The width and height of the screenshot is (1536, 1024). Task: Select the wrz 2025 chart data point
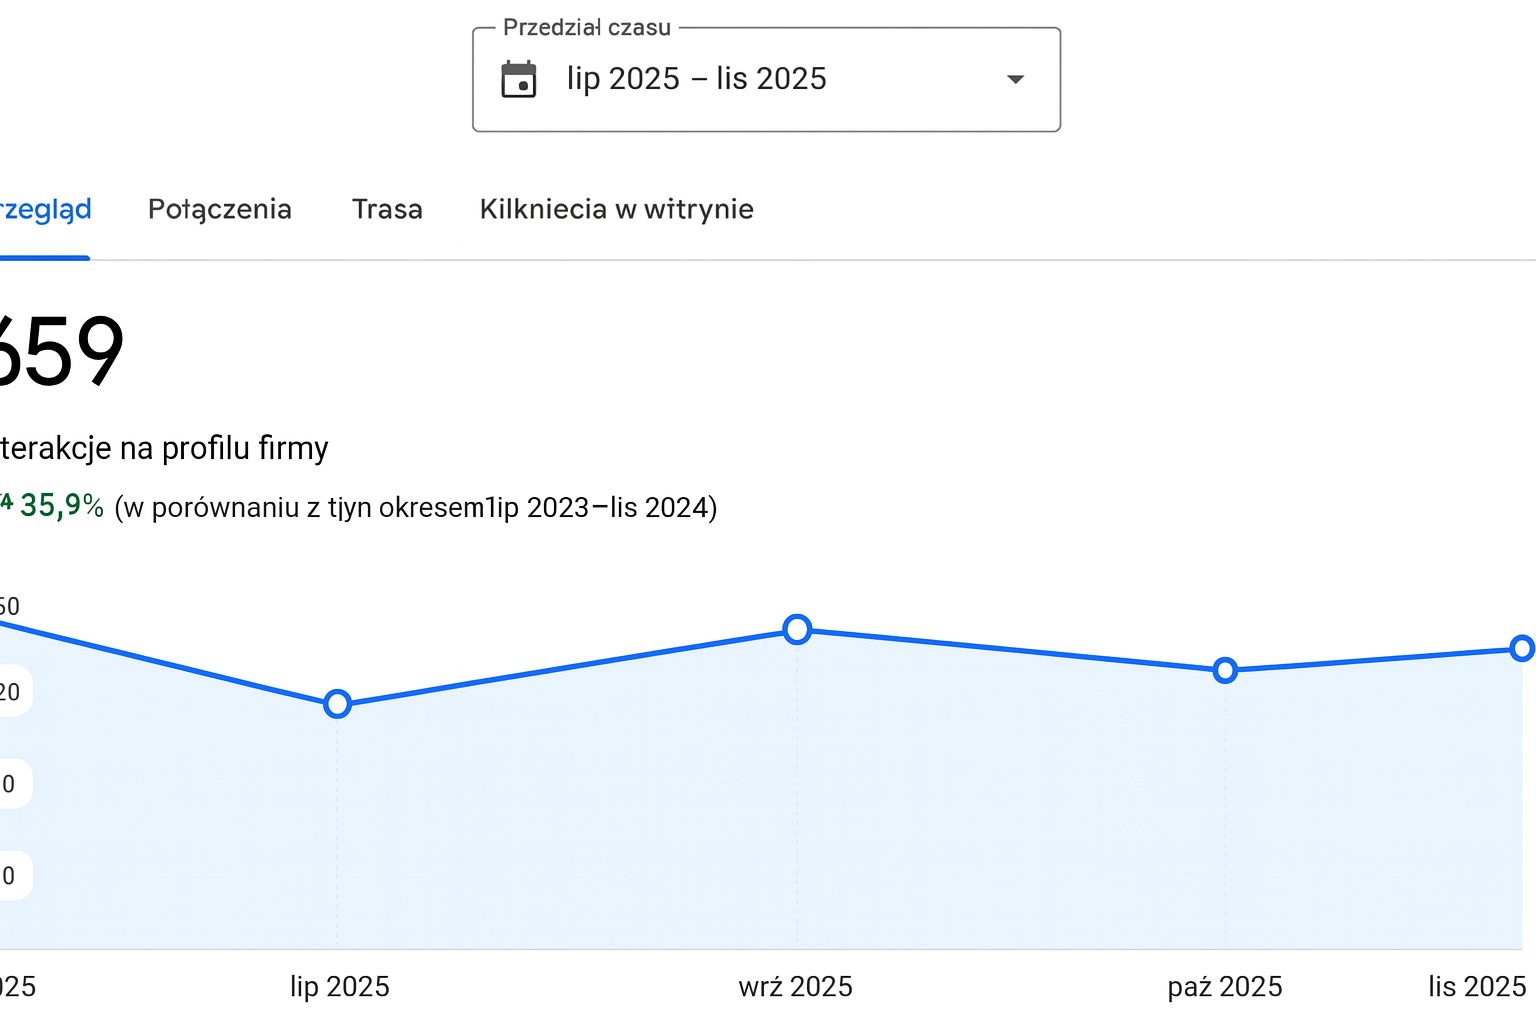point(797,629)
